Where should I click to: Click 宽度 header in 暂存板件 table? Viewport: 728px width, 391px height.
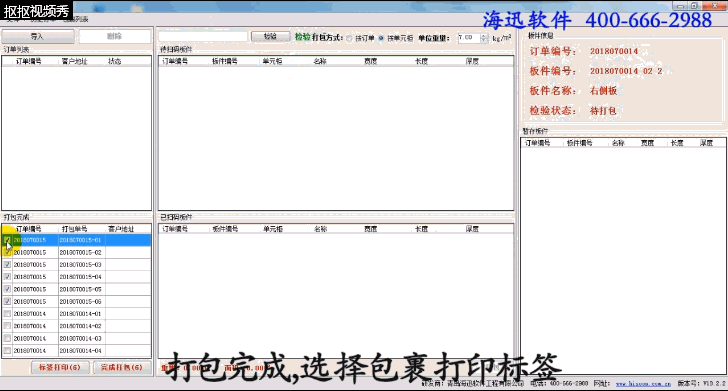tap(647, 143)
